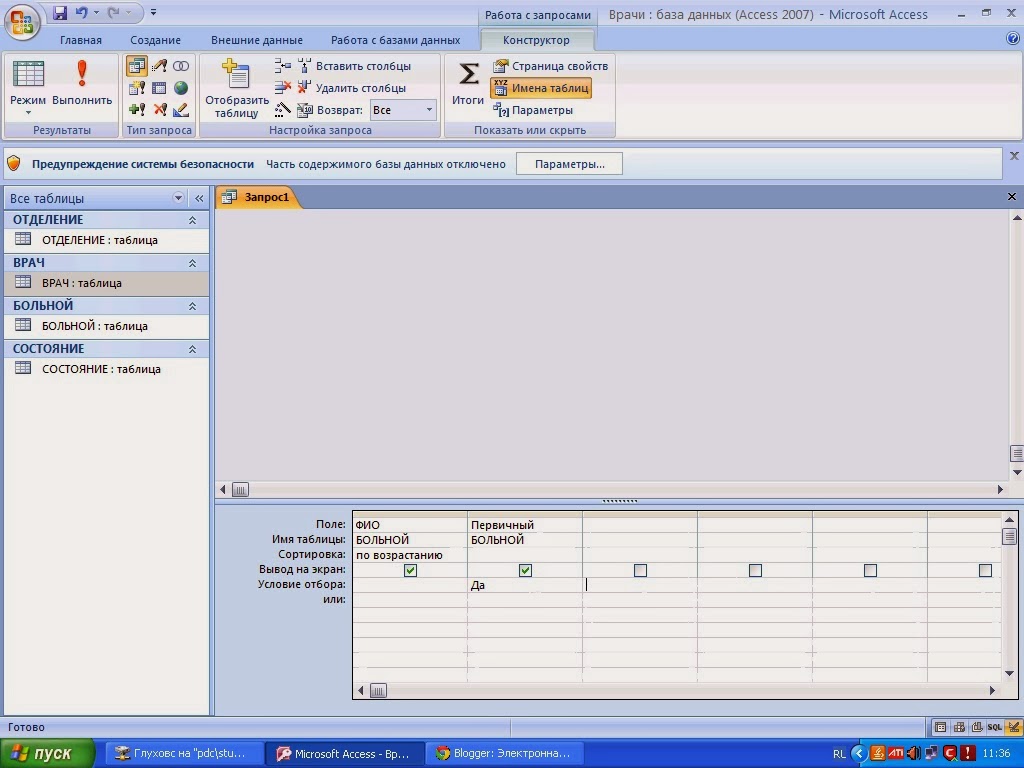Check the show box in third grid column
Image resolution: width=1024 pixels, height=768 pixels.
(x=640, y=570)
